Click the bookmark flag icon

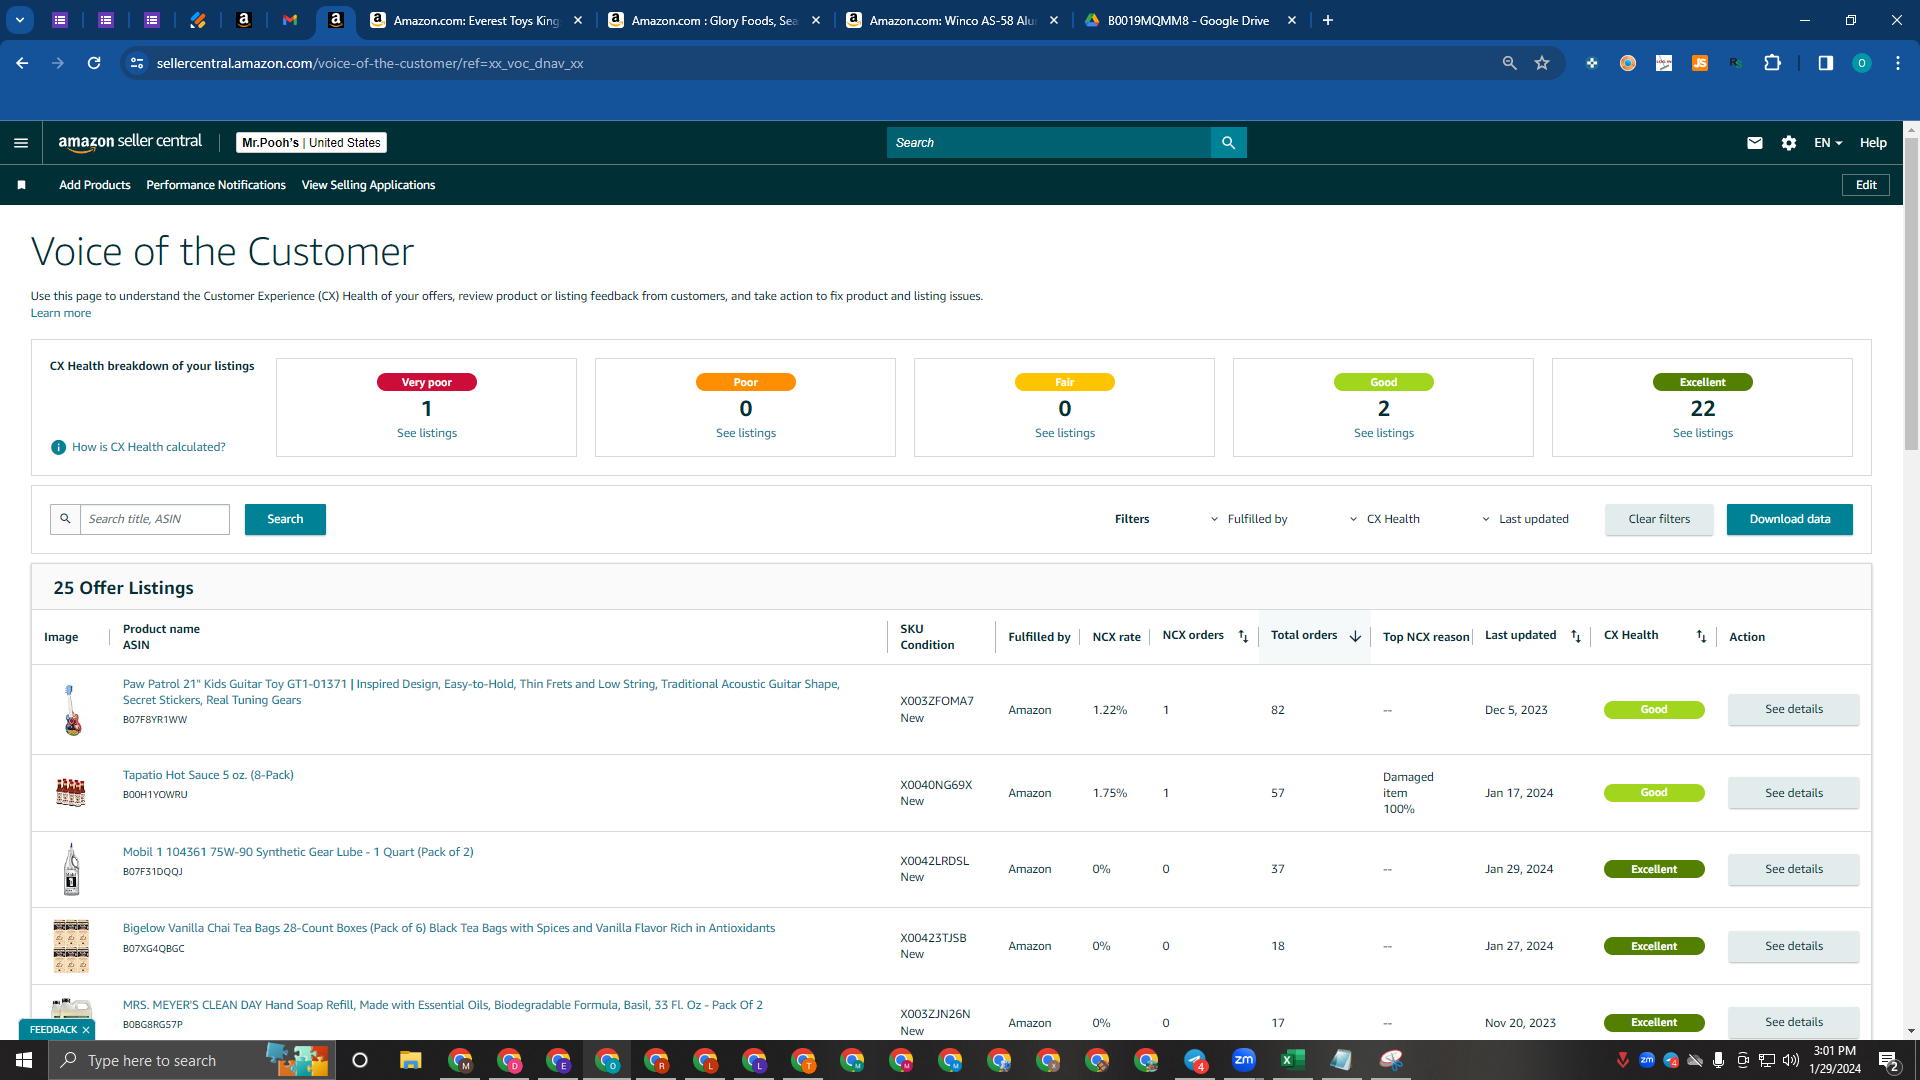pos(21,185)
